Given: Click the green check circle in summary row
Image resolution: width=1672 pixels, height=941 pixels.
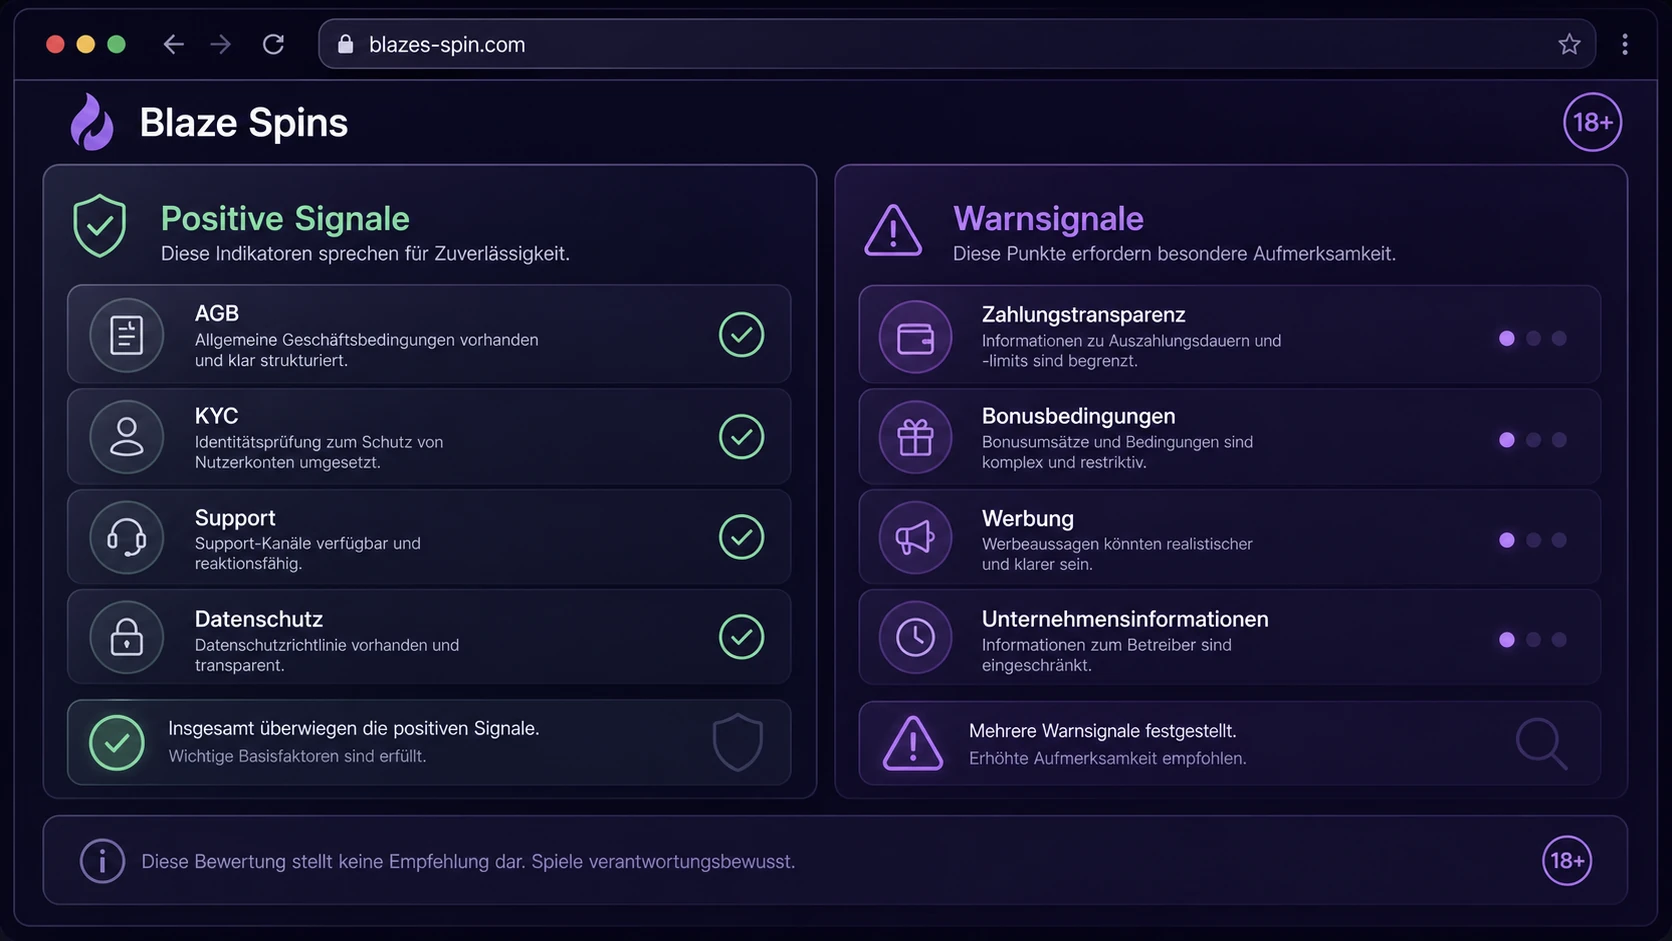Looking at the screenshot, I should (117, 743).
